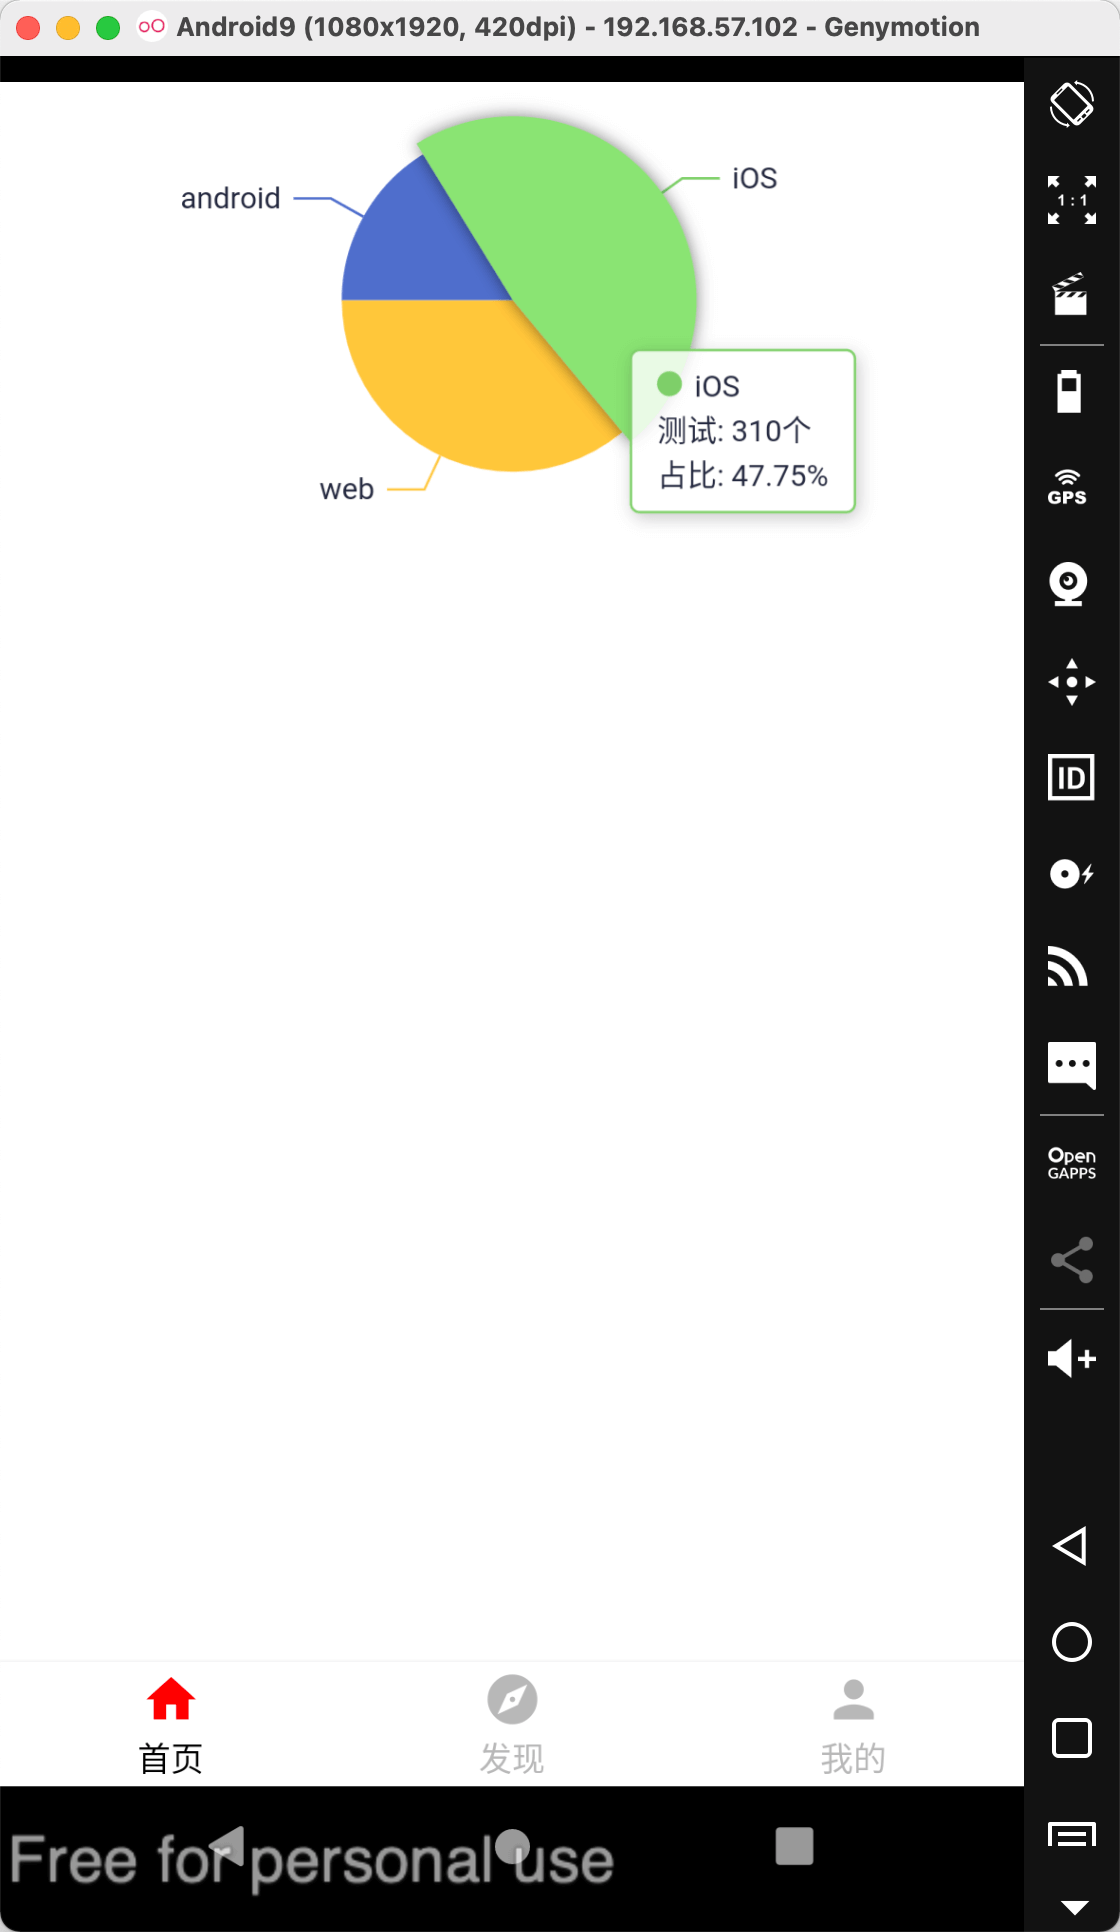Switch to the 我的 tab

coord(853,1724)
